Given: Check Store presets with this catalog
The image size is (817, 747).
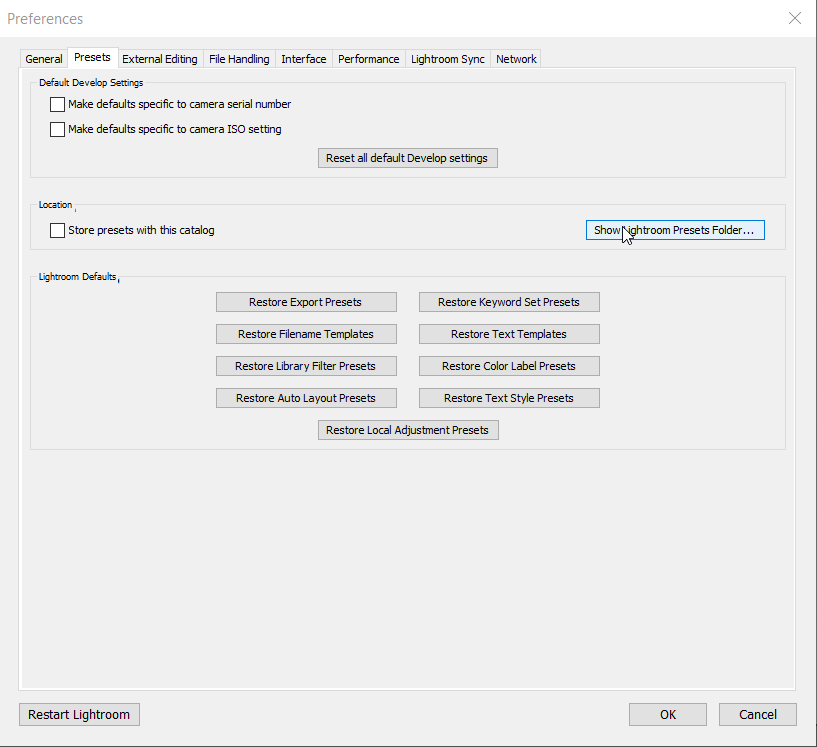Looking at the screenshot, I should pyautogui.click(x=57, y=230).
